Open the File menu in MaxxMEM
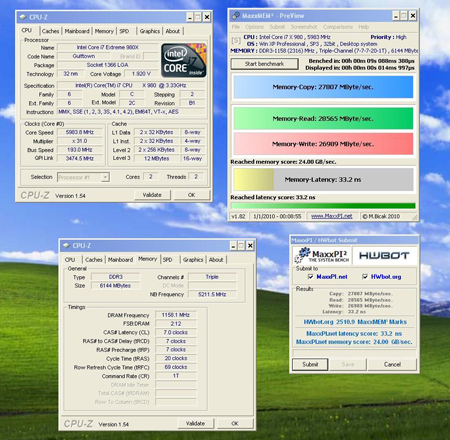This screenshot has height=440, width=450. tap(236, 27)
